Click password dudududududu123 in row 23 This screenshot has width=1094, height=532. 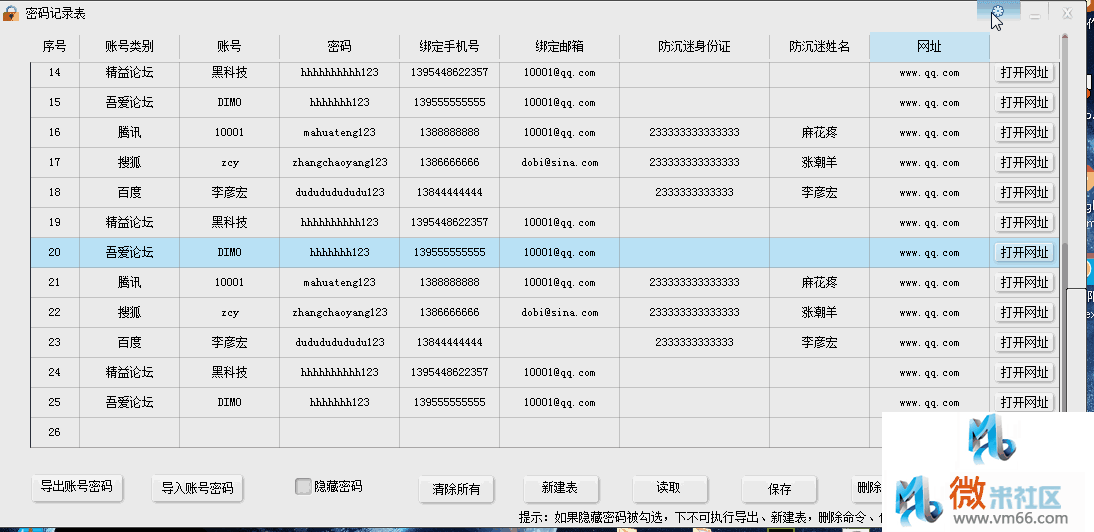click(339, 342)
